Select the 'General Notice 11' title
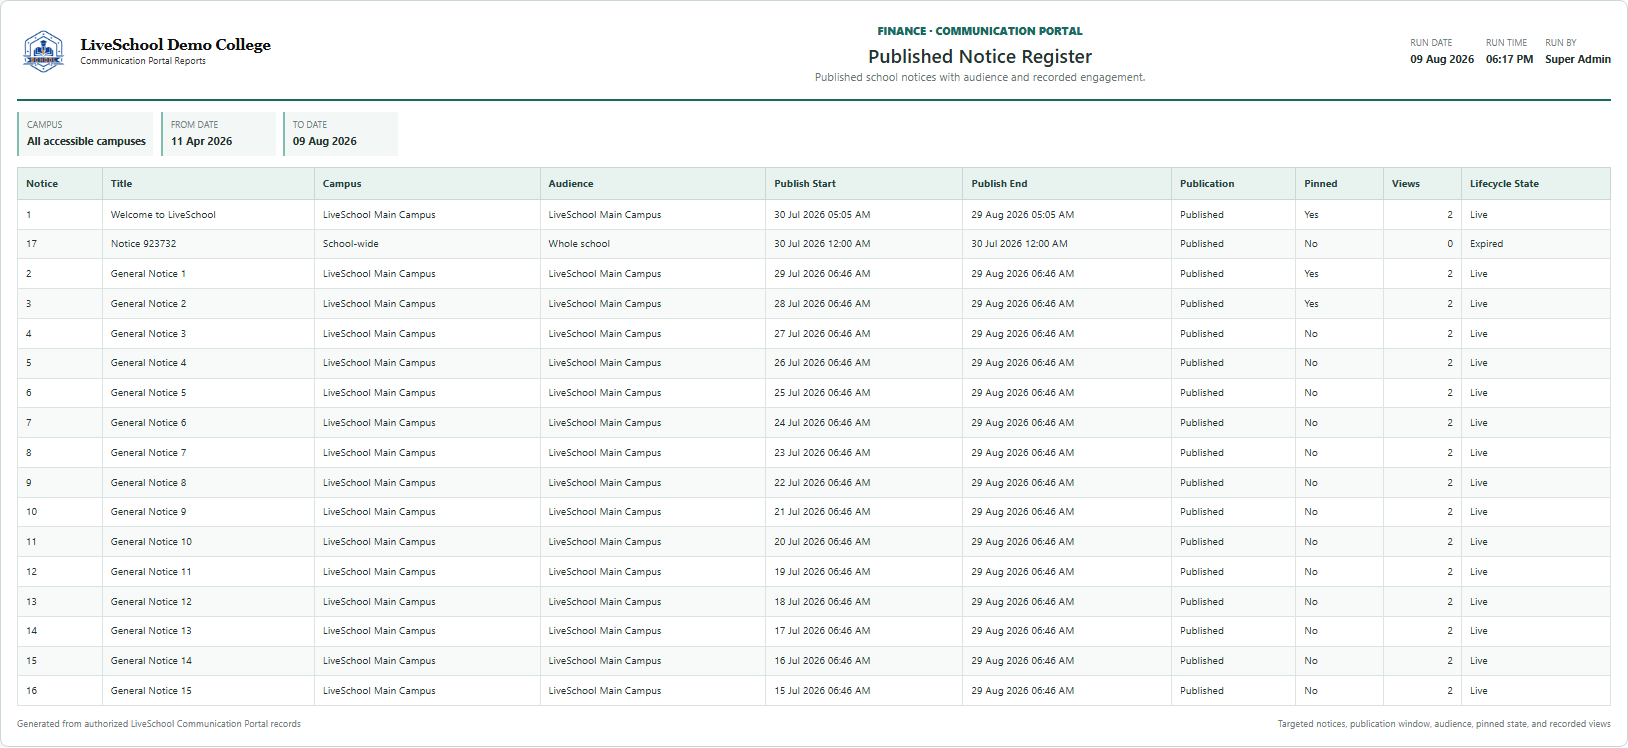 [151, 572]
